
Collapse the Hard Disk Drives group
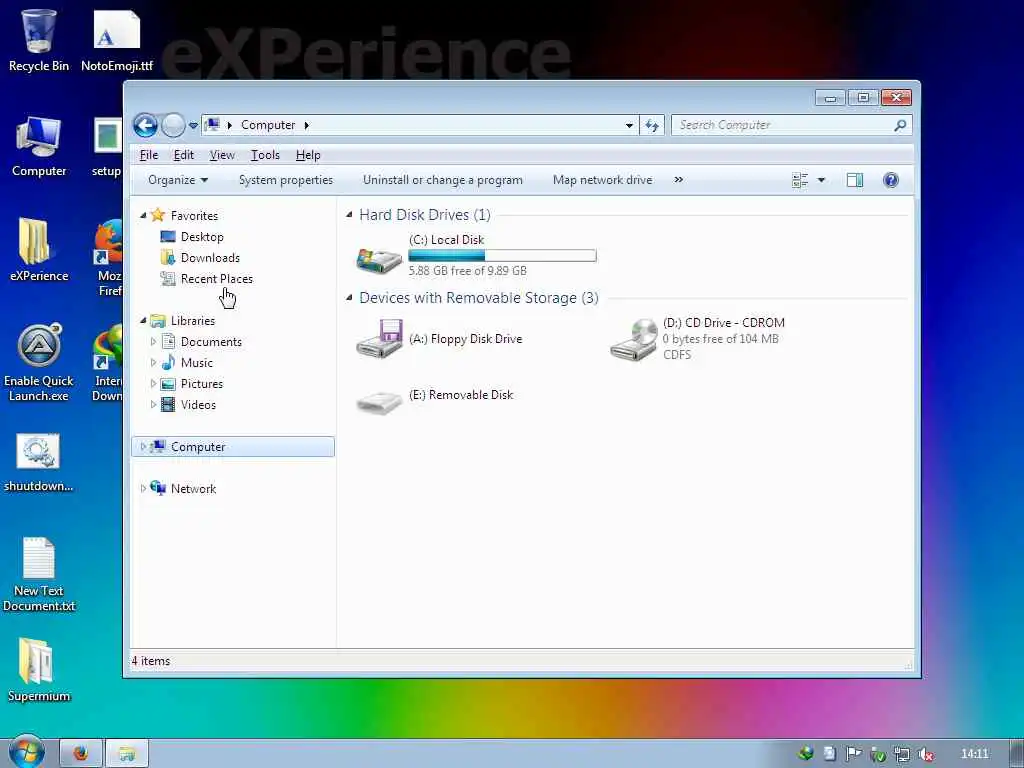pos(349,214)
